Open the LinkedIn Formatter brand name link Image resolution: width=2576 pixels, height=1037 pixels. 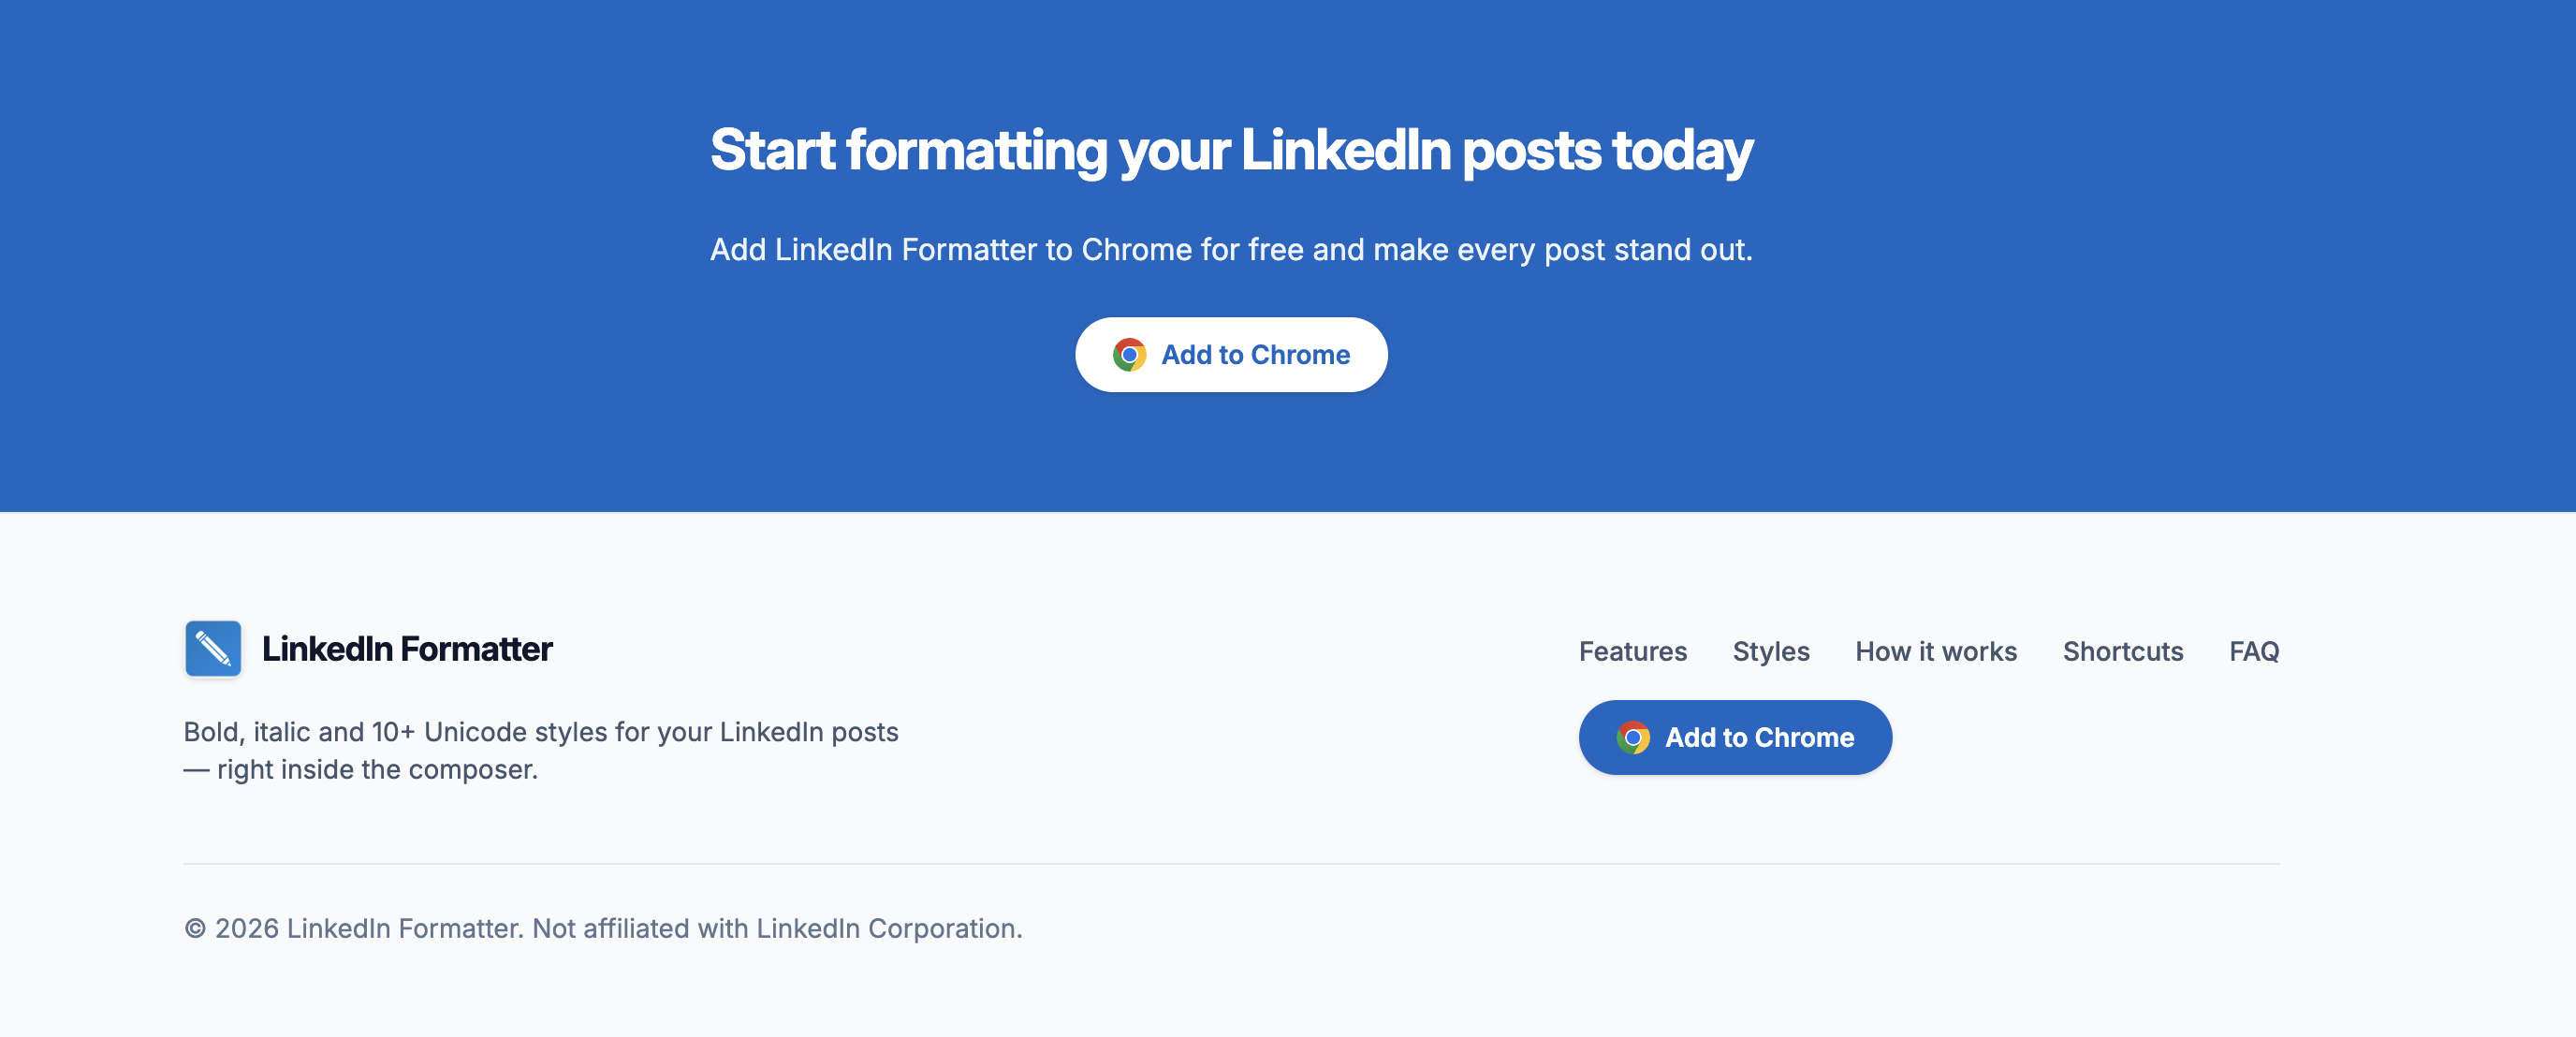coord(407,649)
